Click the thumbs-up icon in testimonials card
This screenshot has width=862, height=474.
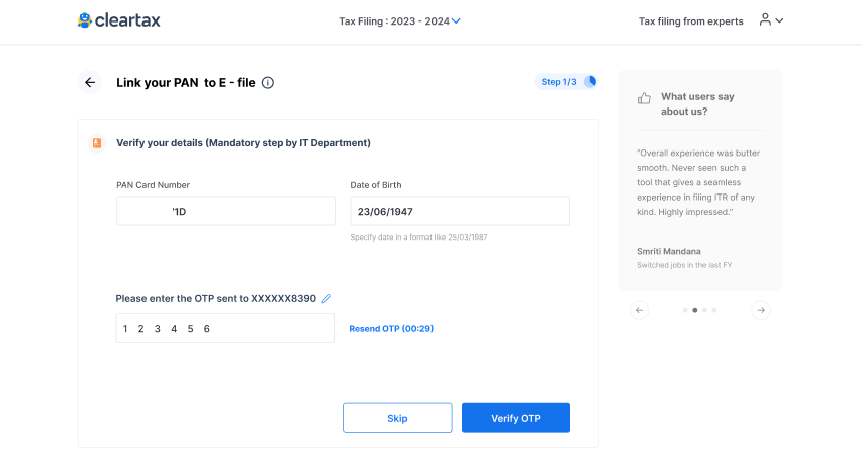click(x=644, y=98)
